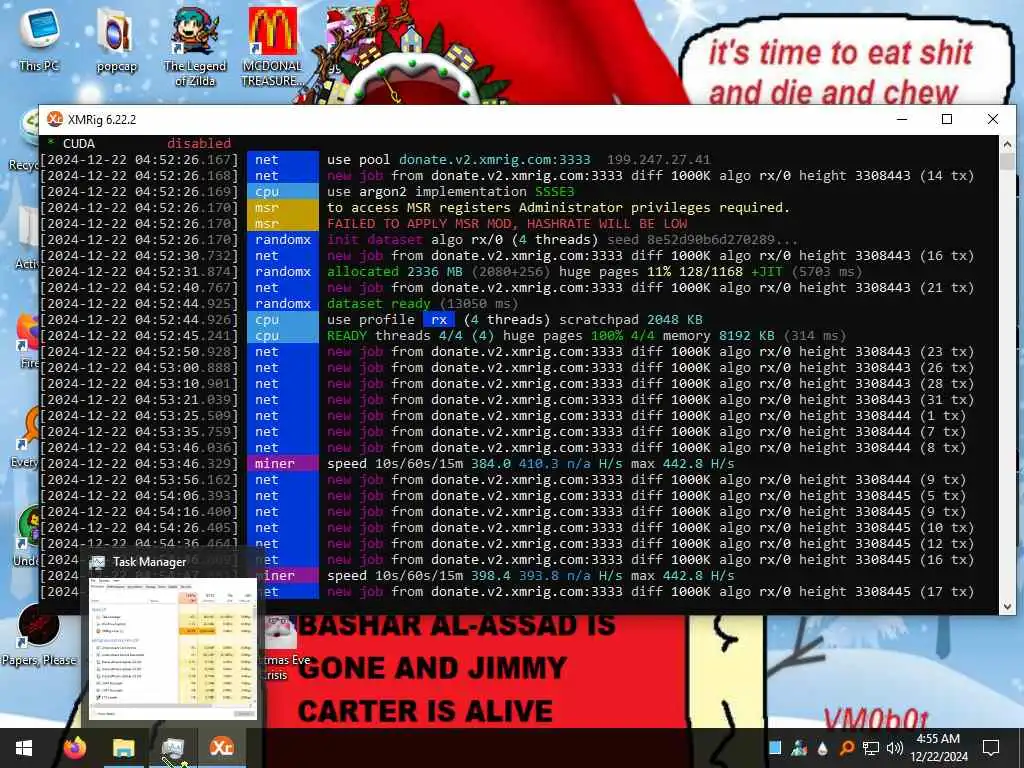This screenshot has height=768, width=1024.
Task: Click 'to access MSR registers' warning line
Action: coord(558,208)
